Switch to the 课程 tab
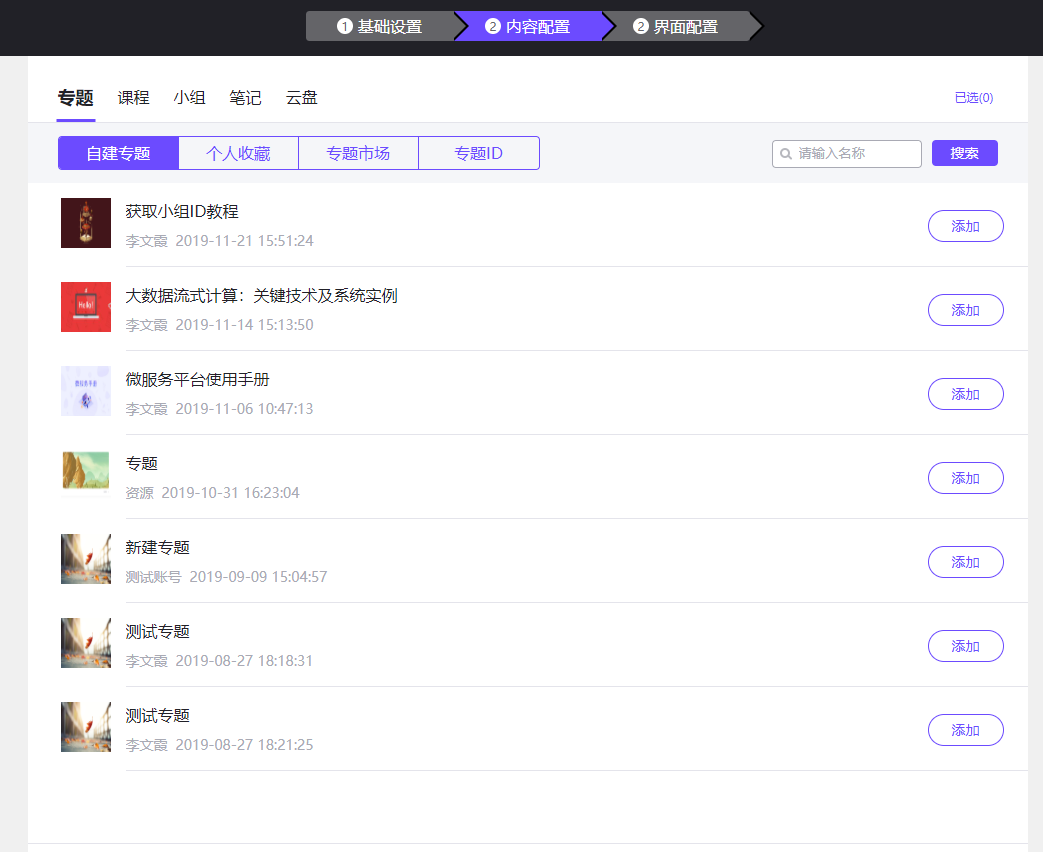The height and width of the screenshot is (852, 1043). [133, 98]
